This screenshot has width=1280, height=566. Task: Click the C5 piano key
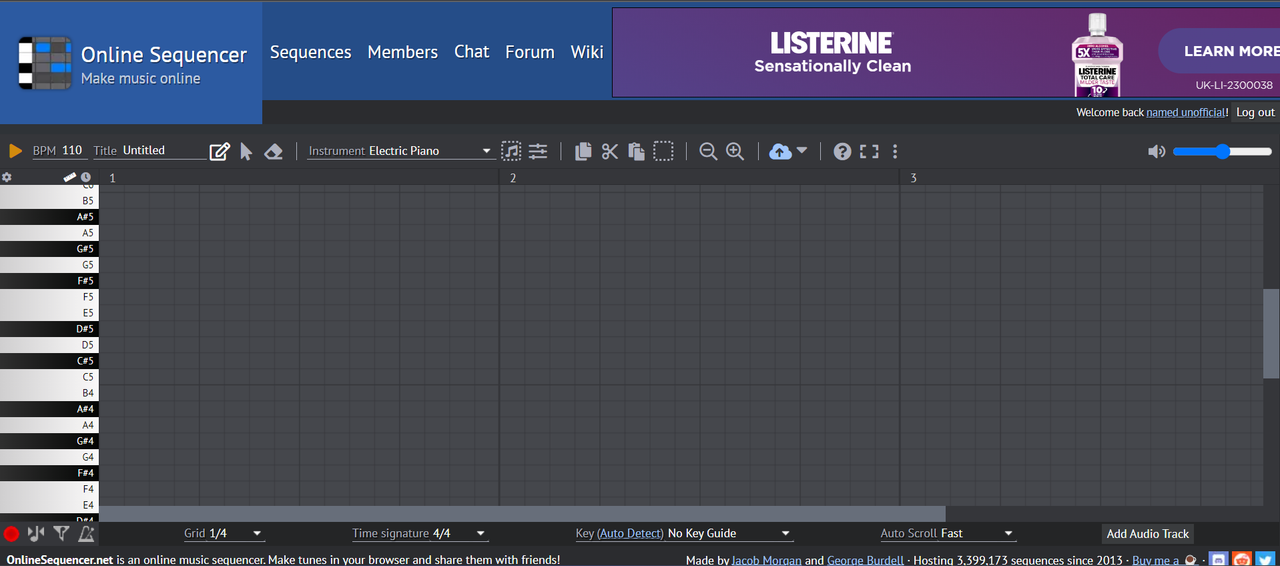[49, 377]
